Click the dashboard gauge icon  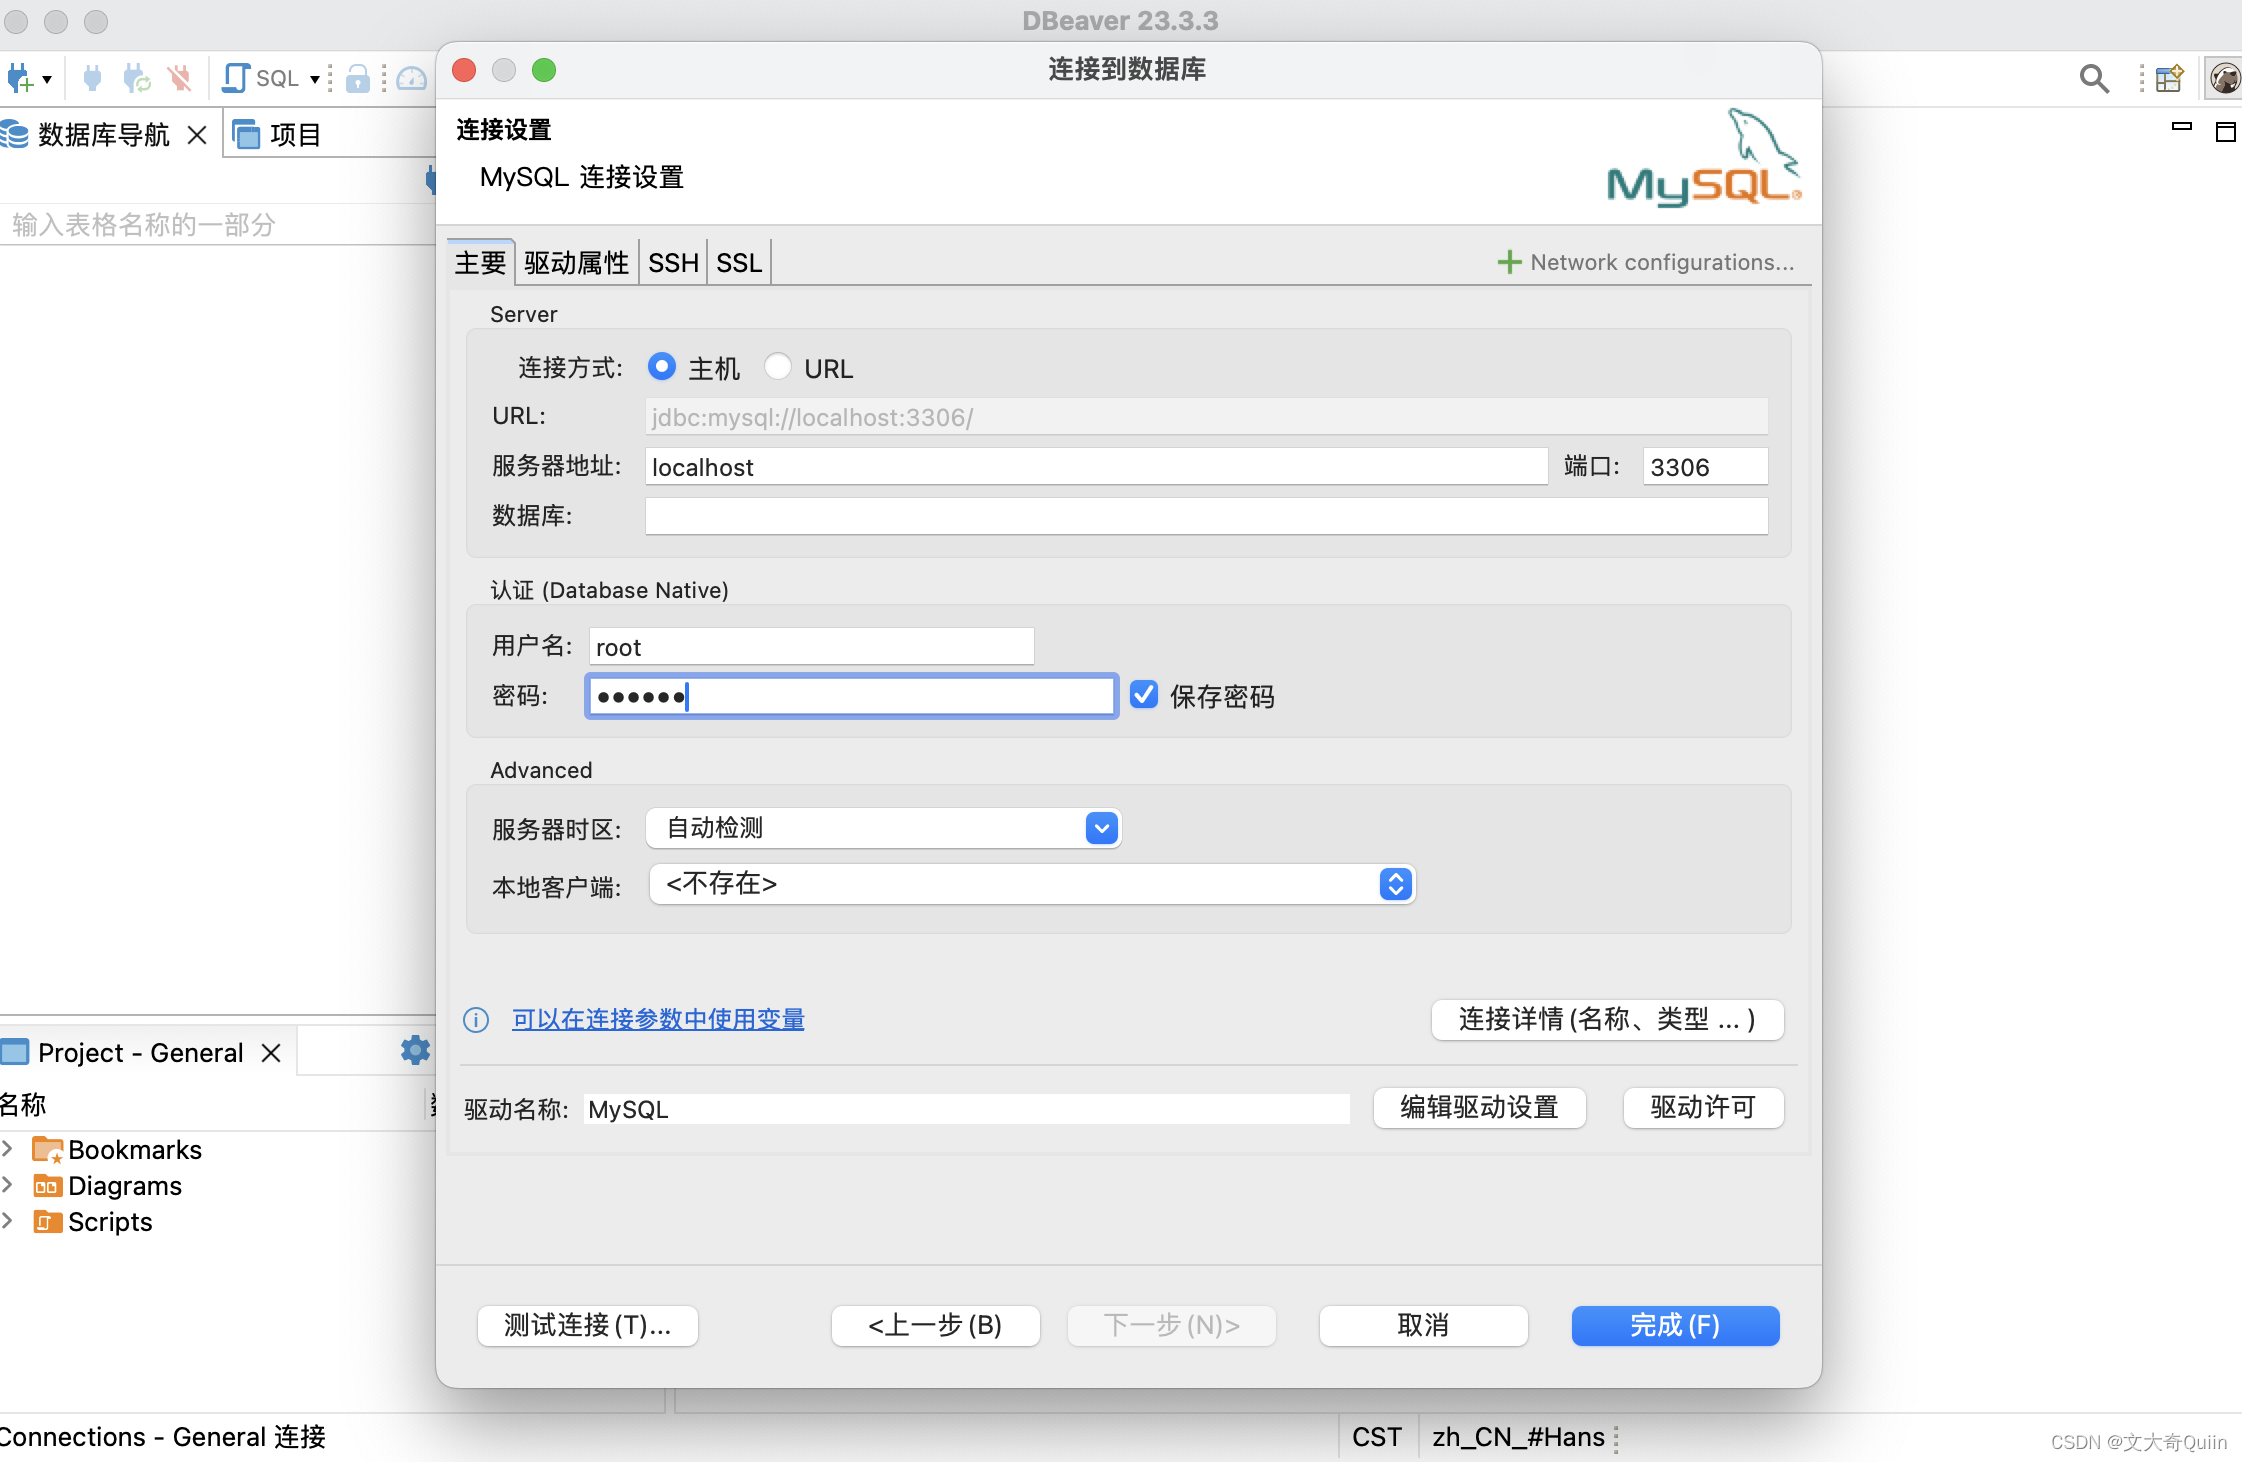412,78
